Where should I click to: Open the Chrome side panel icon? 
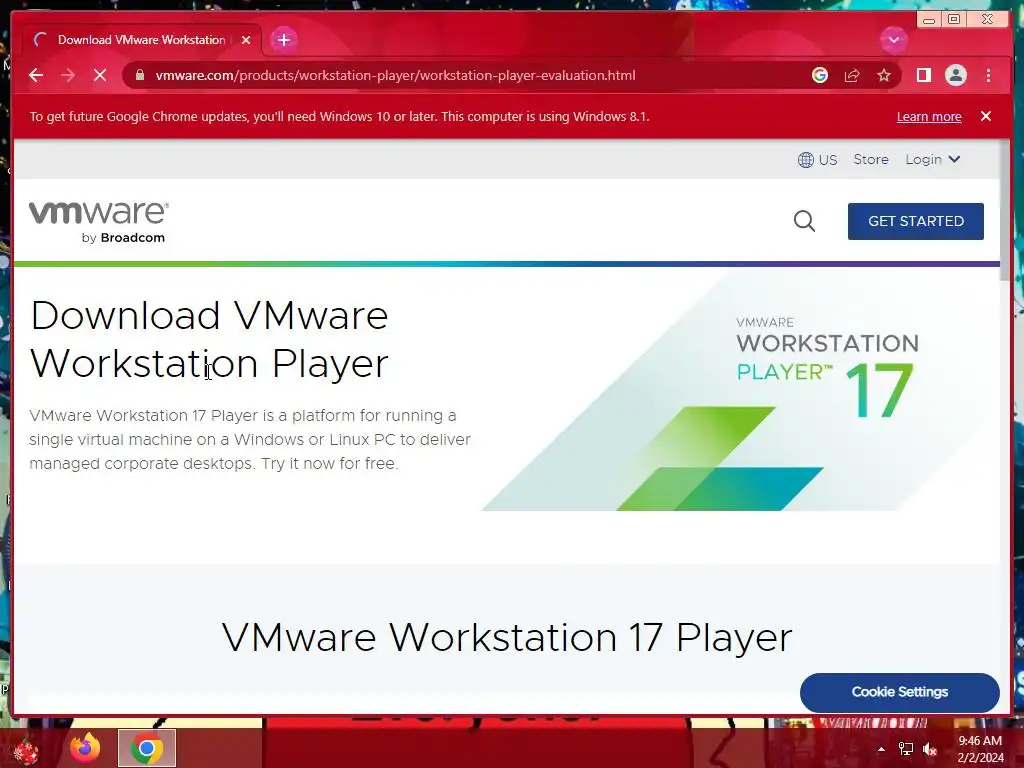tap(923, 75)
